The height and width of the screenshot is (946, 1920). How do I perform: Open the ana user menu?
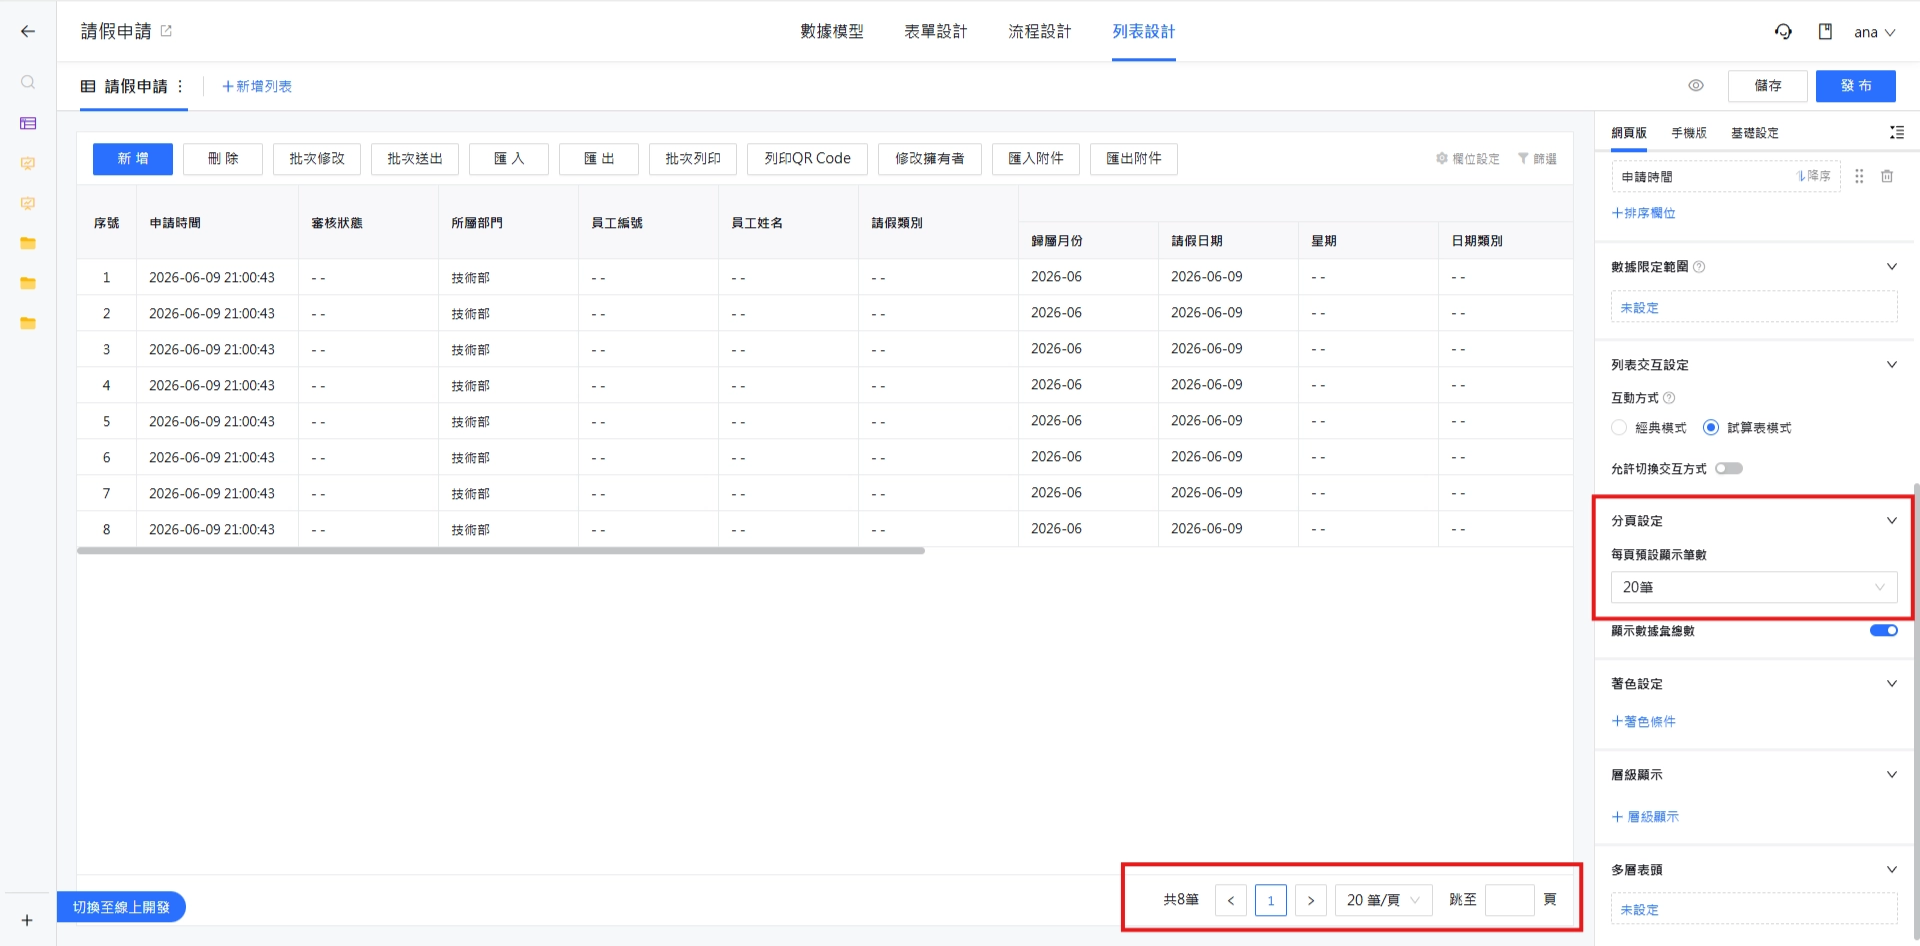pos(1874,32)
